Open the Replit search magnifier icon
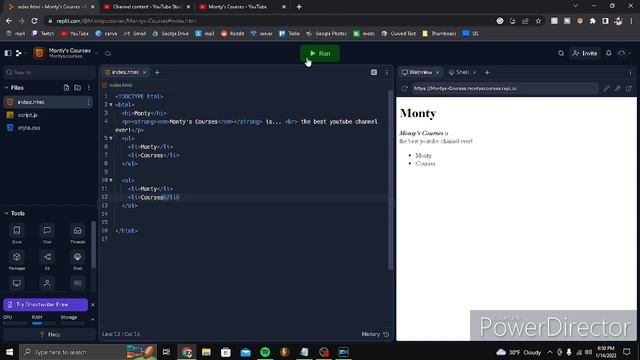Viewport: 640px width, 360px height. 561,53
